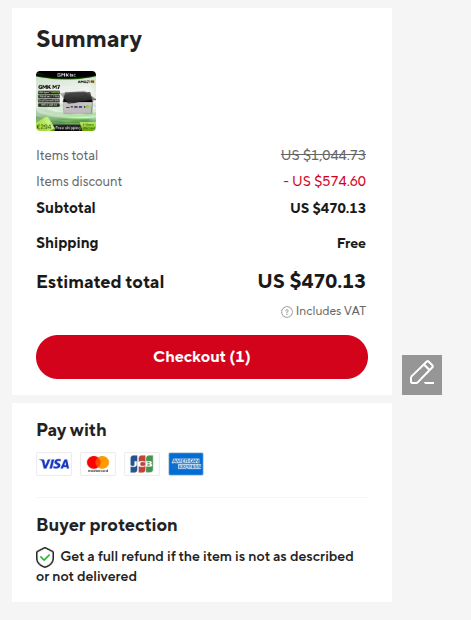Viewport: 471px width, 620px height.
Task: Click the red Checkout (1) button
Action: coord(202,357)
